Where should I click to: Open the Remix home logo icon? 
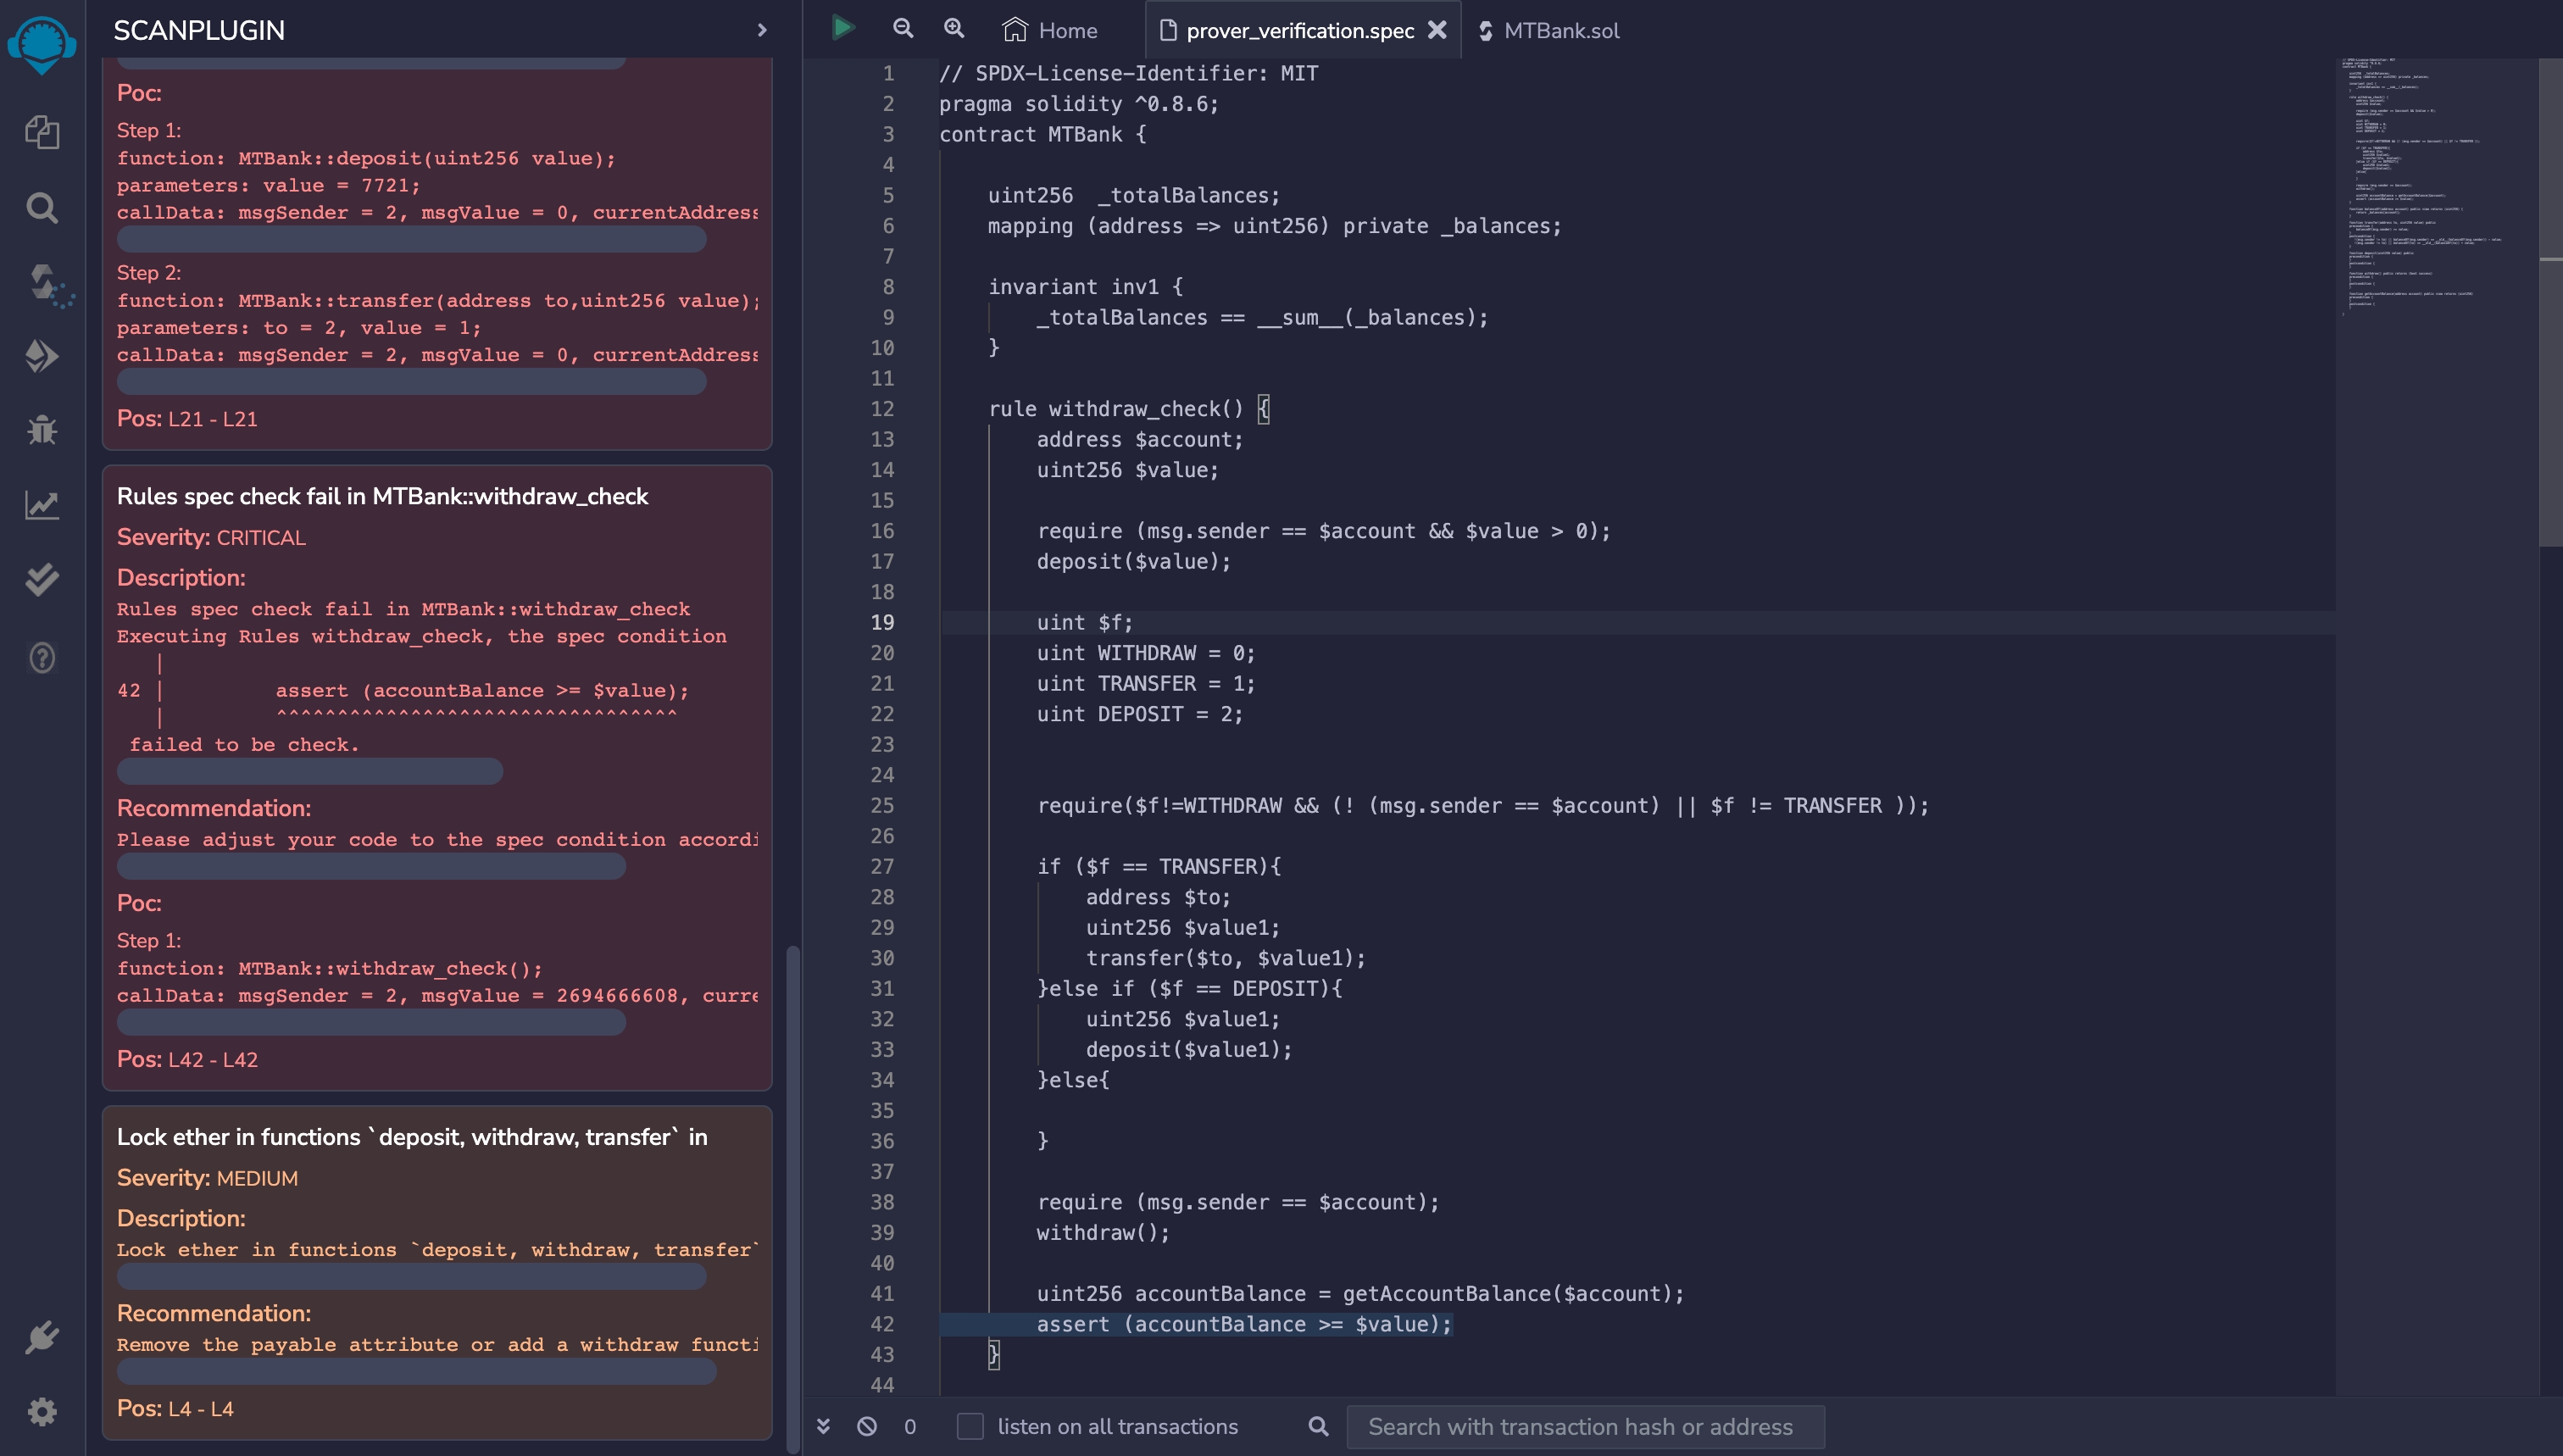tap(42, 44)
